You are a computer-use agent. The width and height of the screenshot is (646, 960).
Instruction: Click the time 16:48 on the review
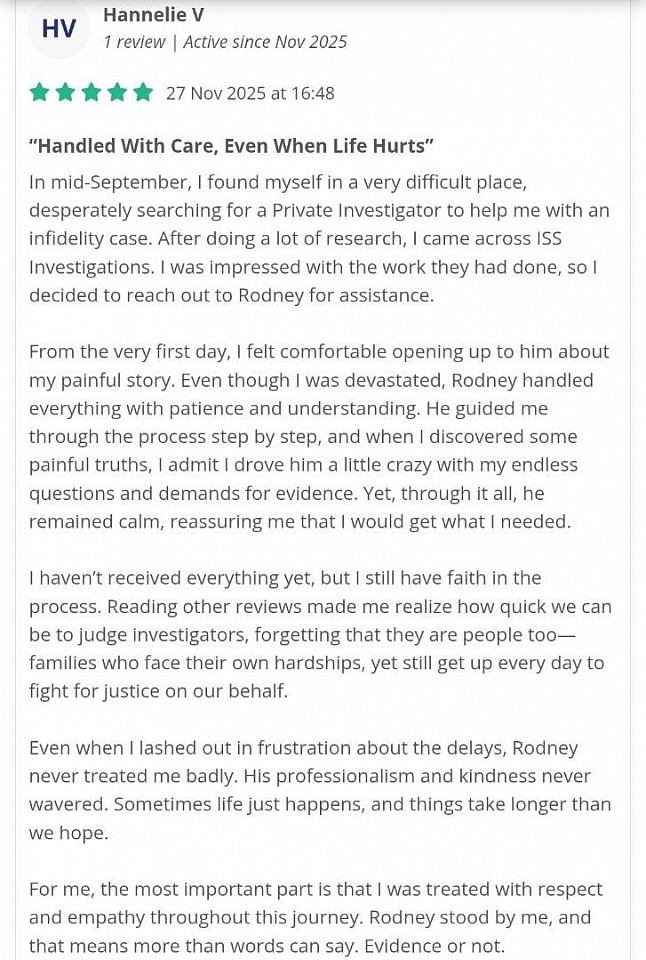click(x=311, y=93)
